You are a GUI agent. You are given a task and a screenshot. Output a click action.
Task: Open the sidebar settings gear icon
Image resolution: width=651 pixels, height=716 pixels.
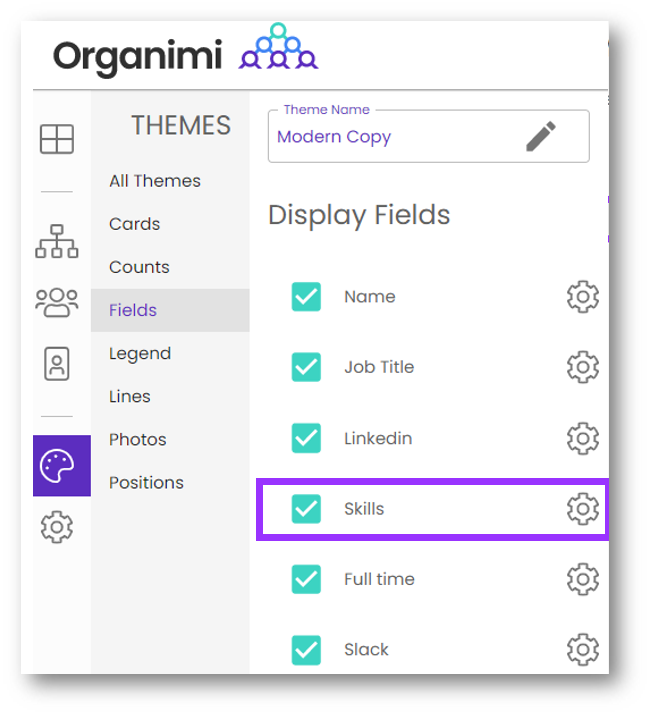tap(57, 527)
